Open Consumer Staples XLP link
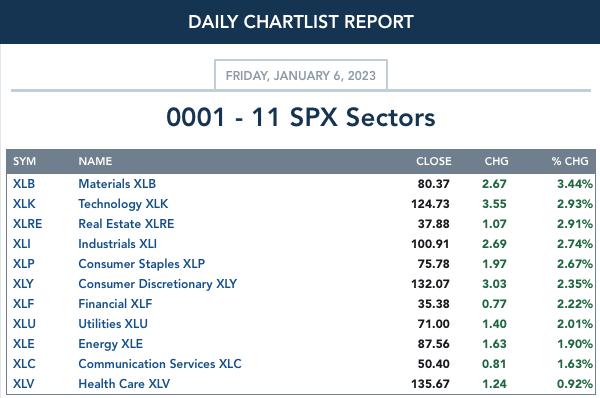 (142, 264)
